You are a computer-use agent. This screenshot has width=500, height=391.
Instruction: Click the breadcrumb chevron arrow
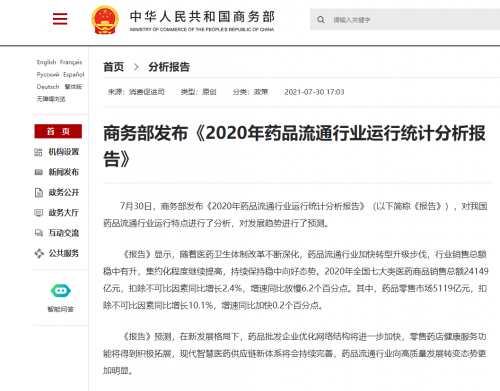(136, 67)
